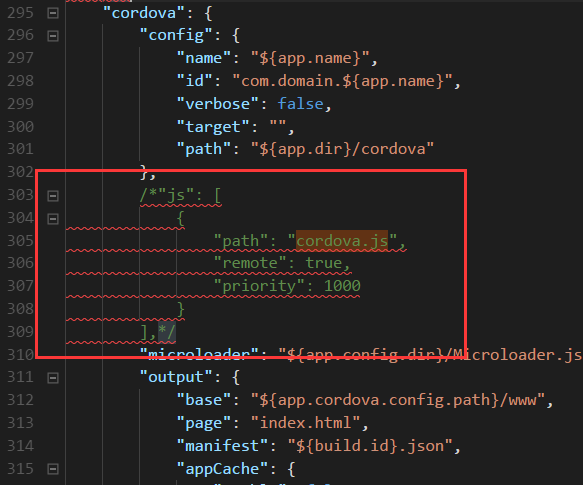The image size is (583, 485).
Task: Click the "cordova" key text
Action: [144, 13]
